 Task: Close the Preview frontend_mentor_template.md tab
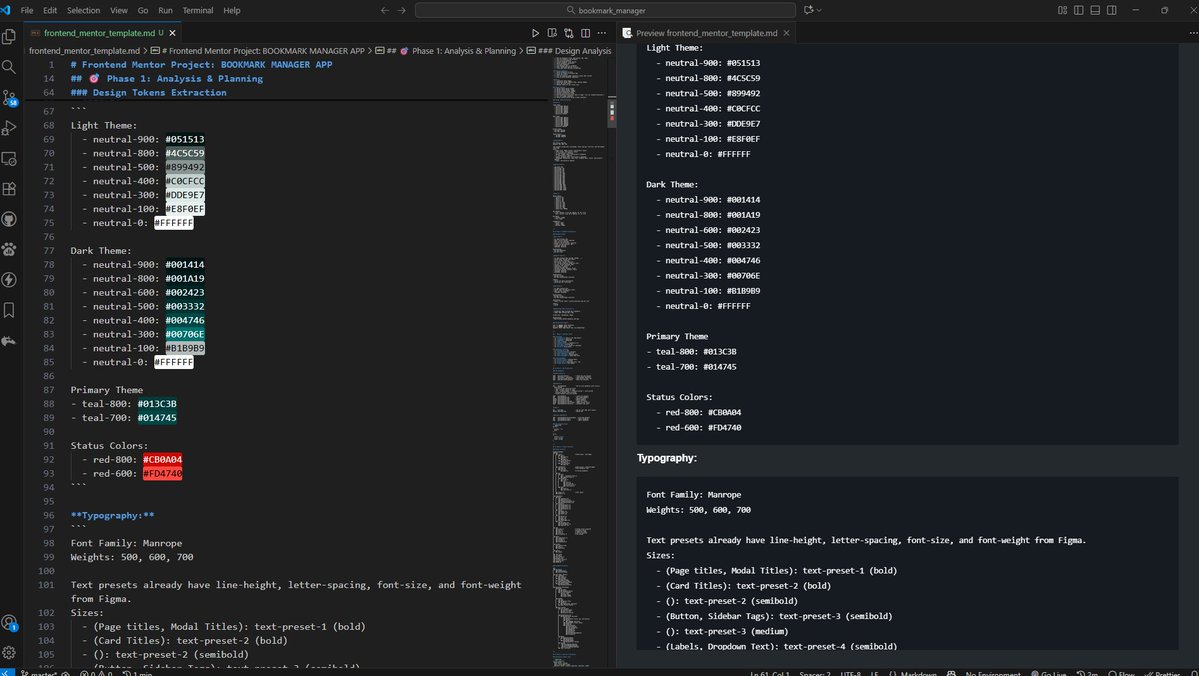pyautogui.click(x=786, y=33)
